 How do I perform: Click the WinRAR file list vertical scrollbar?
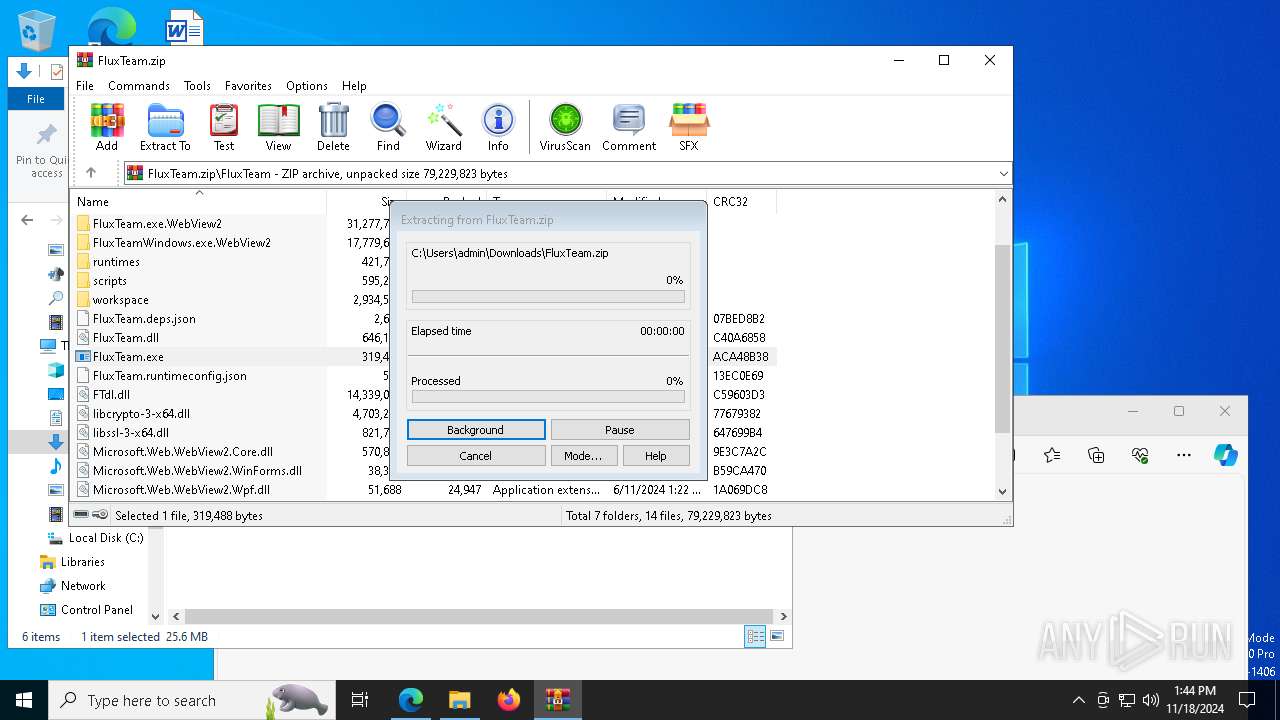[x=1003, y=338]
